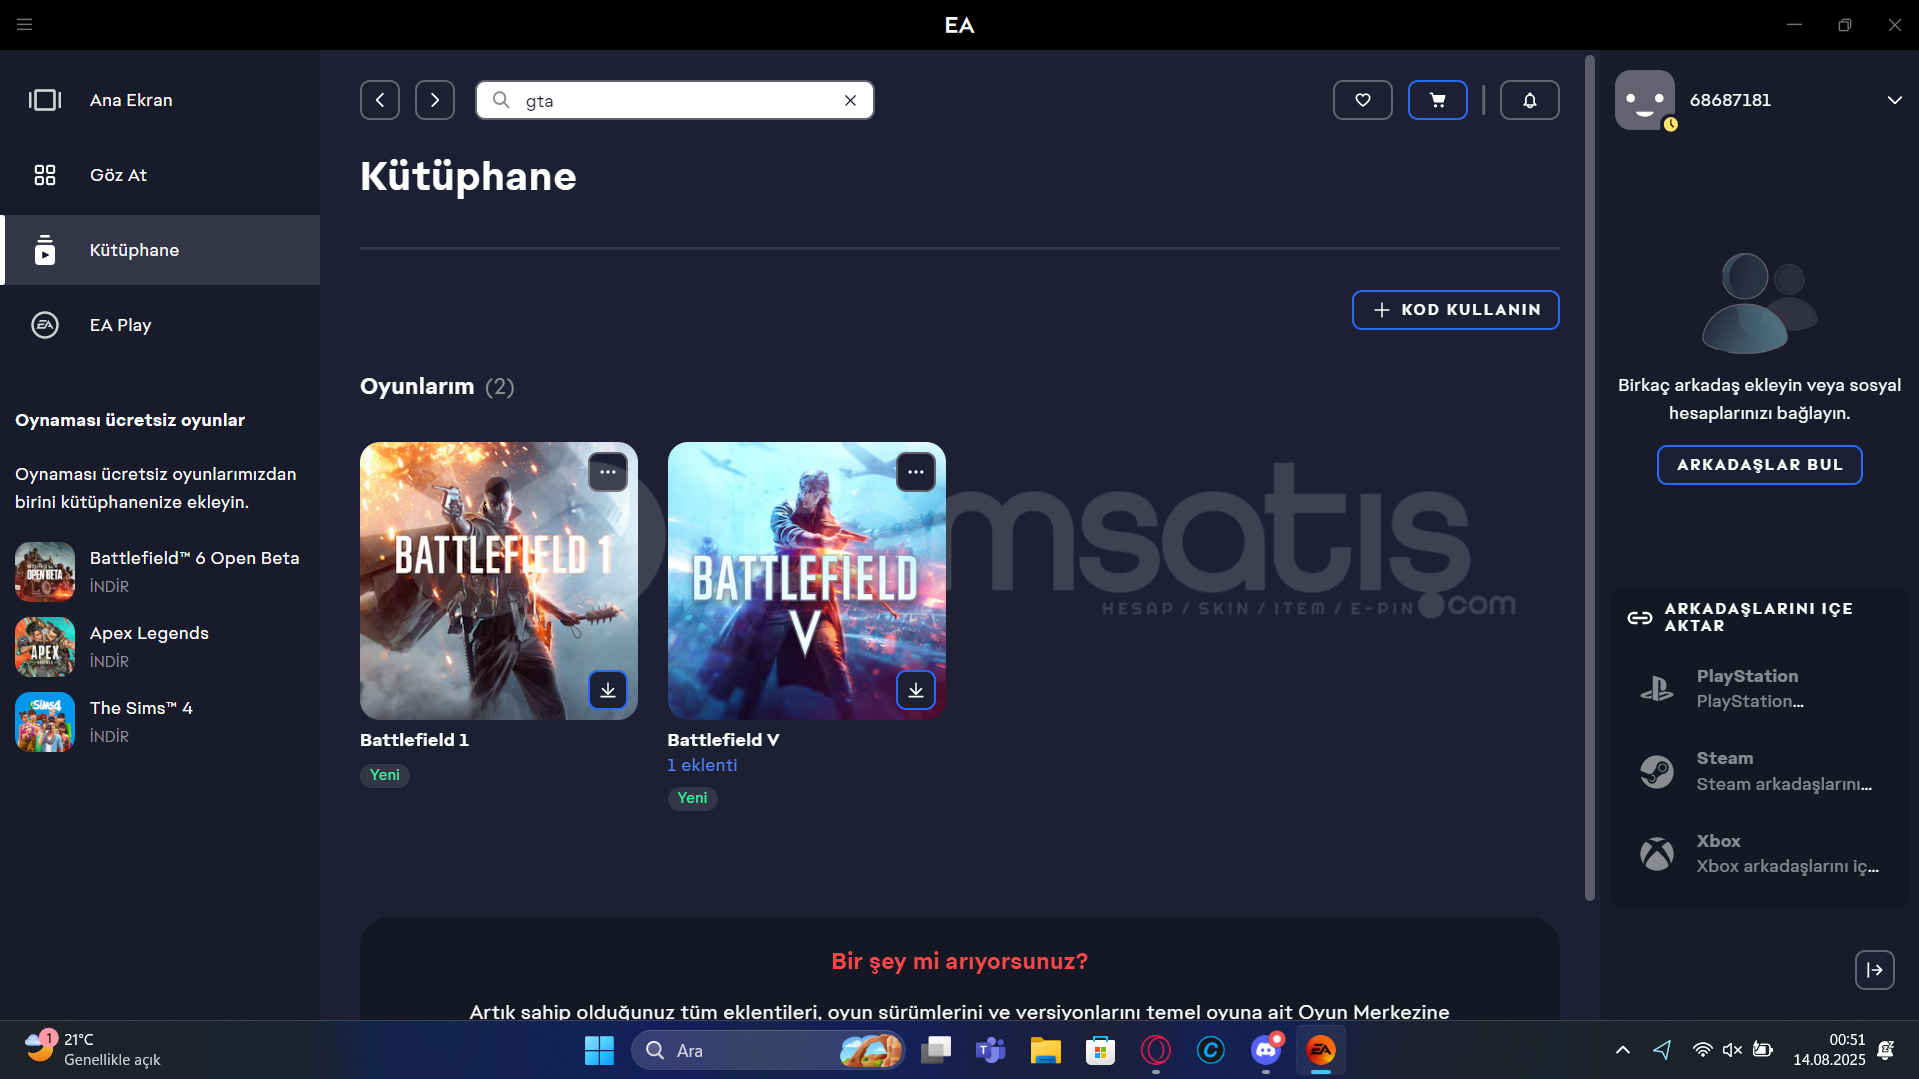Clear the search text with the X
1919x1079 pixels.
click(x=850, y=100)
